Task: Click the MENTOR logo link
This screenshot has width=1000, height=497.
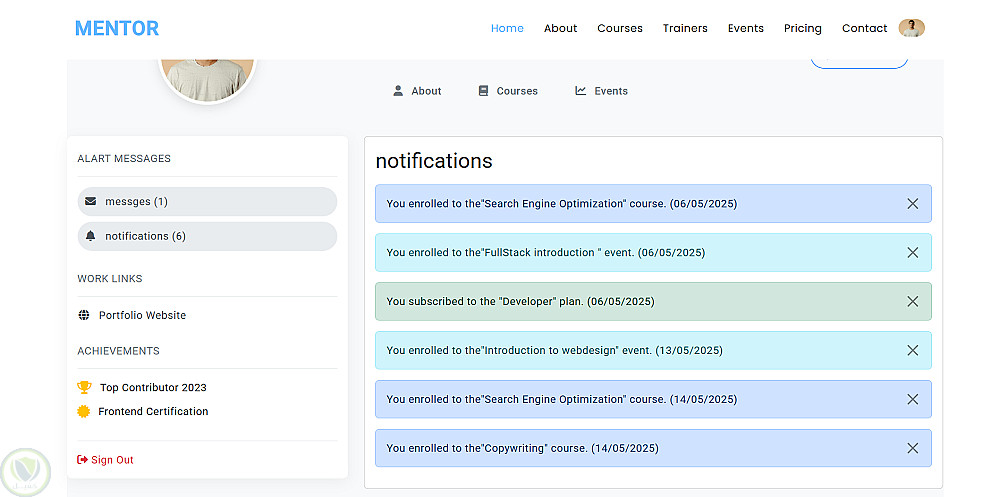Action: tap(117, 28)
